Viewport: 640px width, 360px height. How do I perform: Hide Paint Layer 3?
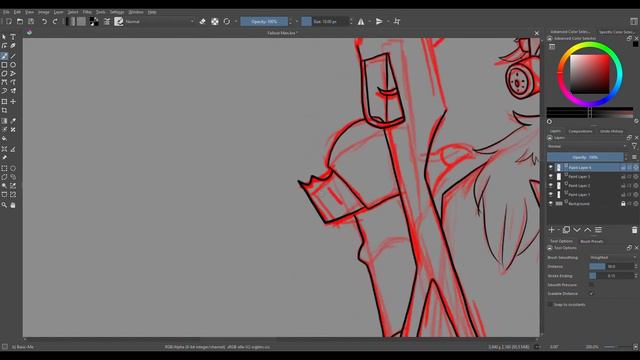(550, 176)
